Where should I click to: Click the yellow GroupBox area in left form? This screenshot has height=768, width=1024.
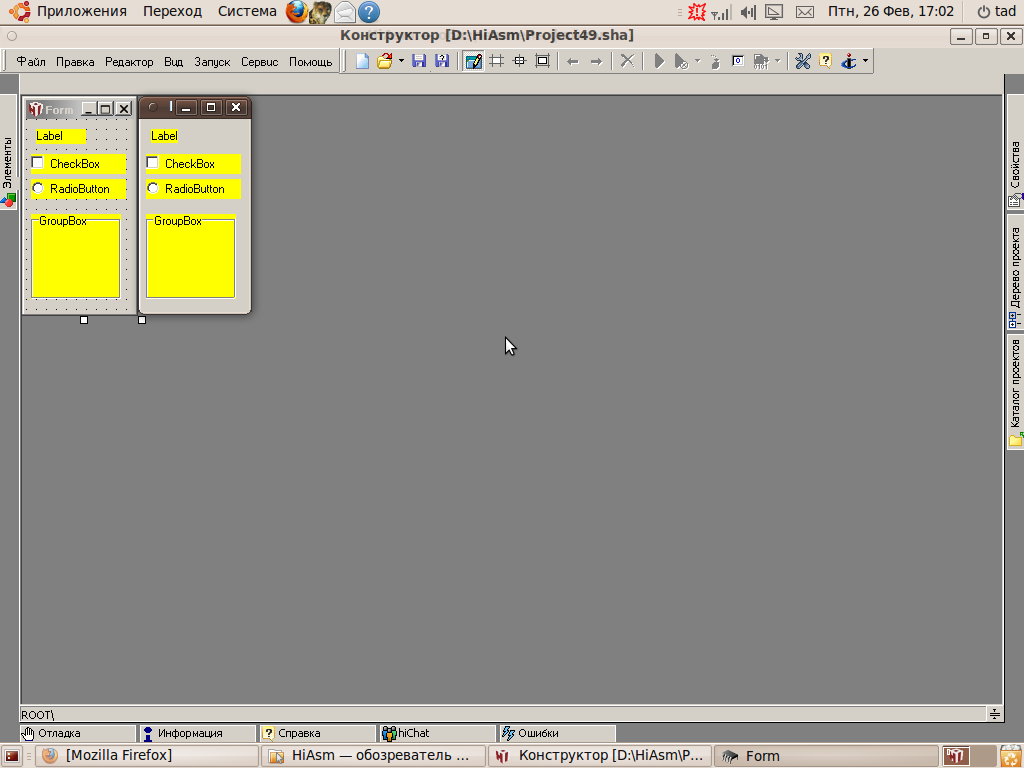click(x=76, y=260)
